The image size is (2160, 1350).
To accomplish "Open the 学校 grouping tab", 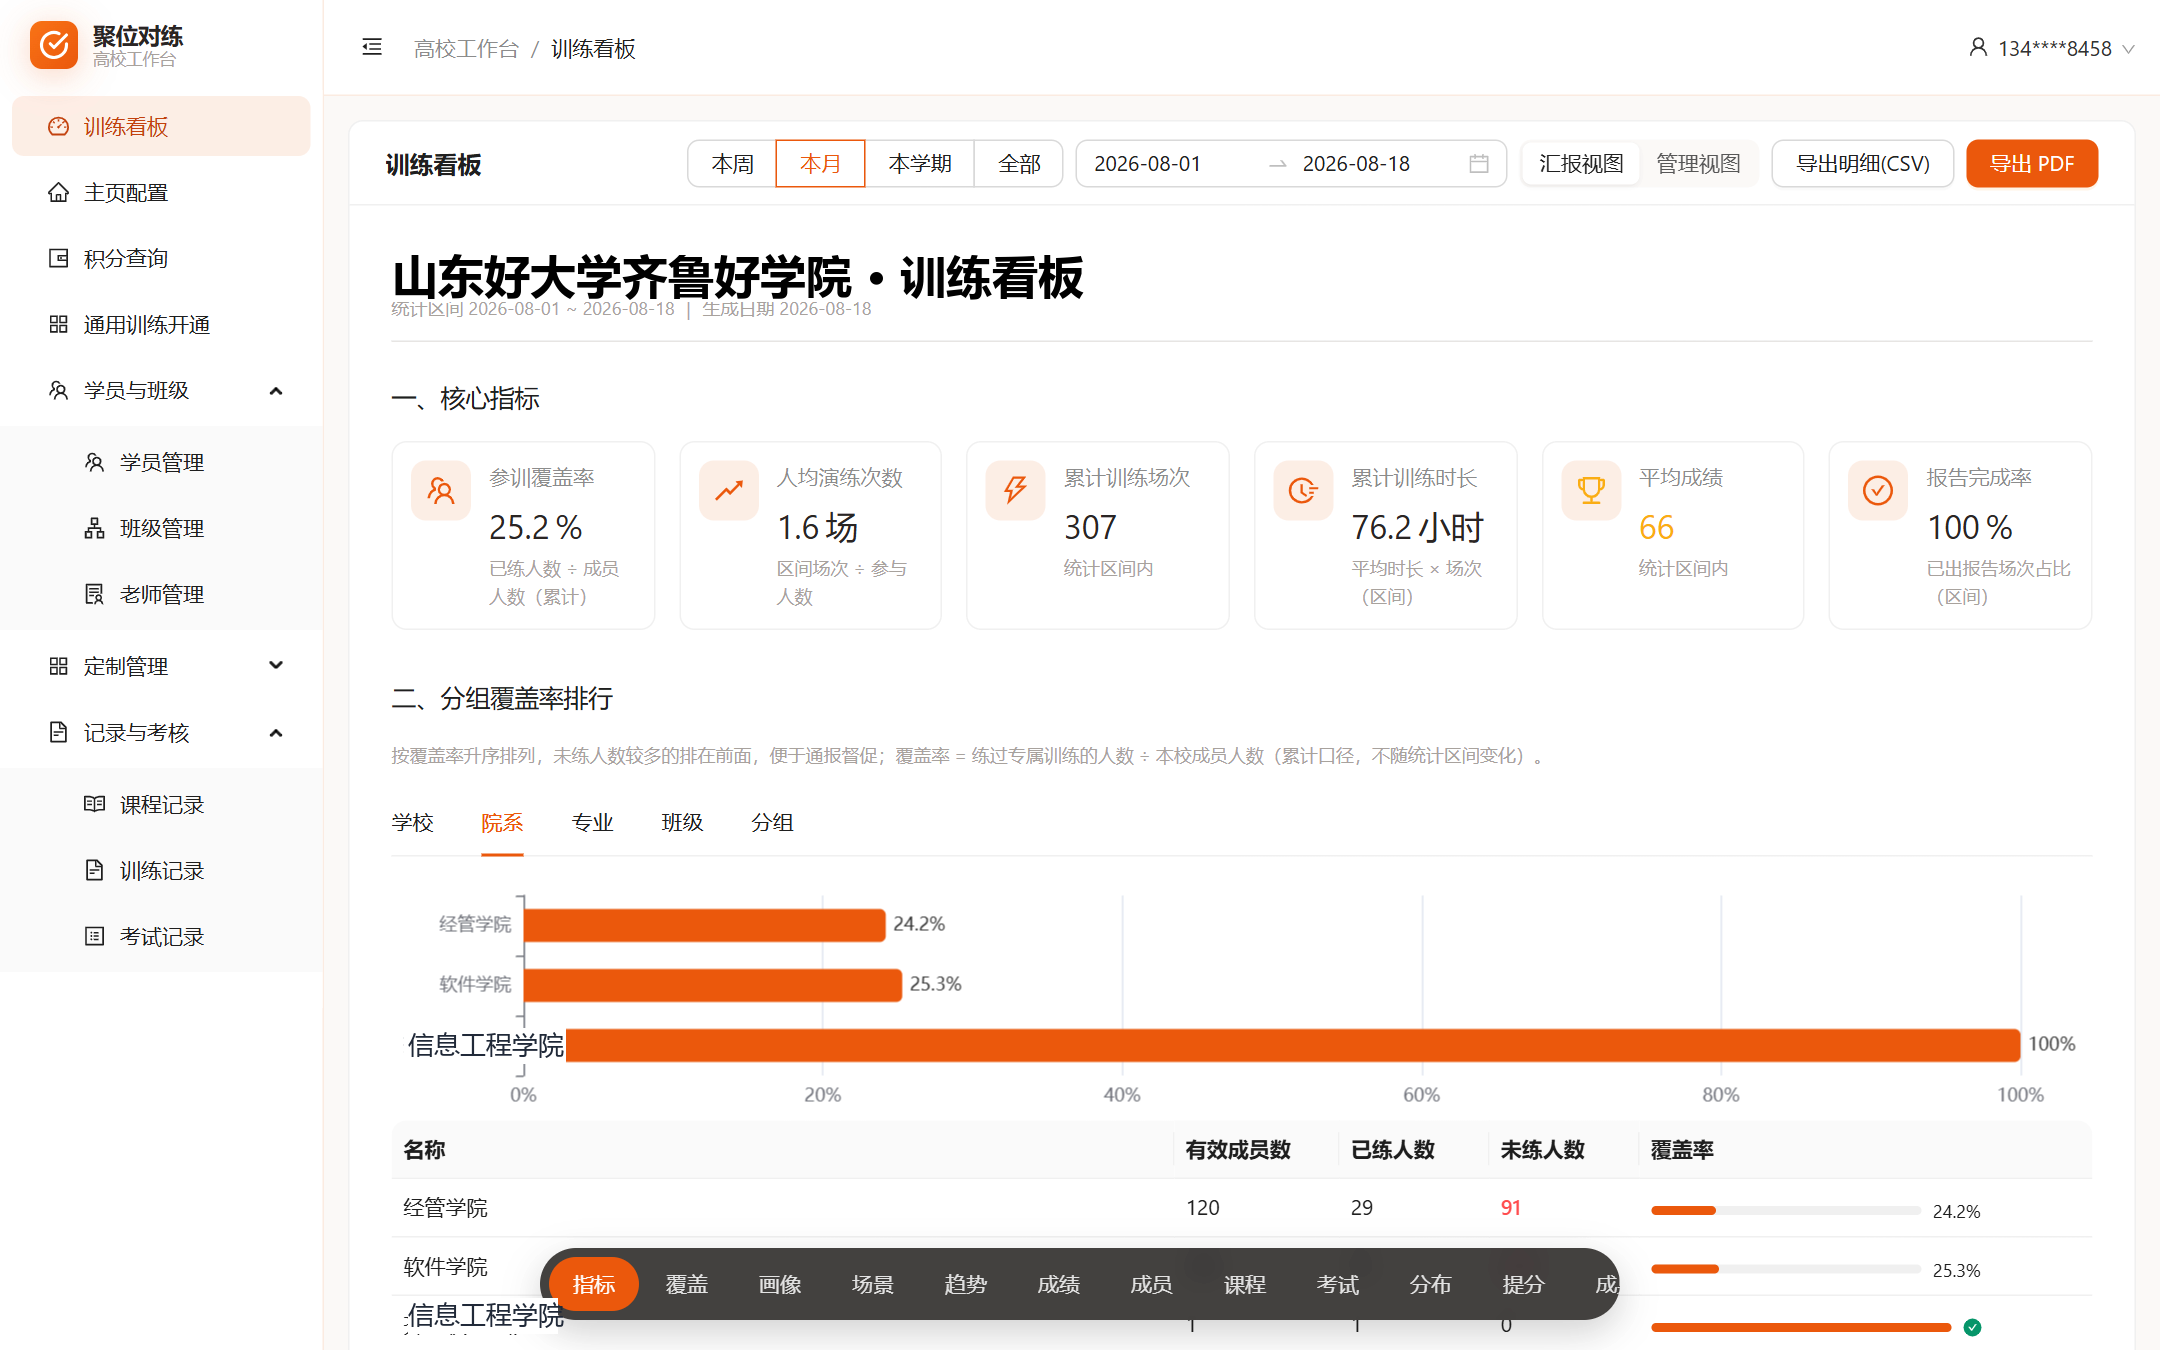I will (x=412, y=822).
